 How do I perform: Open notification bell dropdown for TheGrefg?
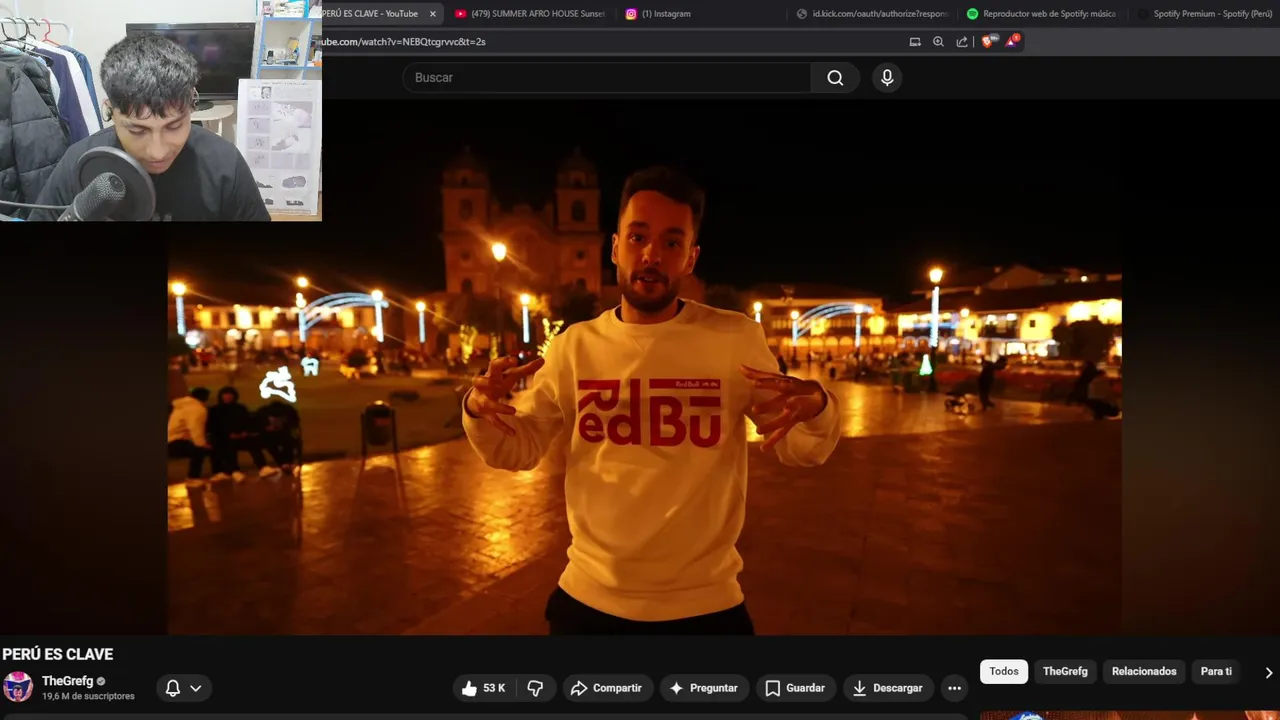click(x=183, y=688)
